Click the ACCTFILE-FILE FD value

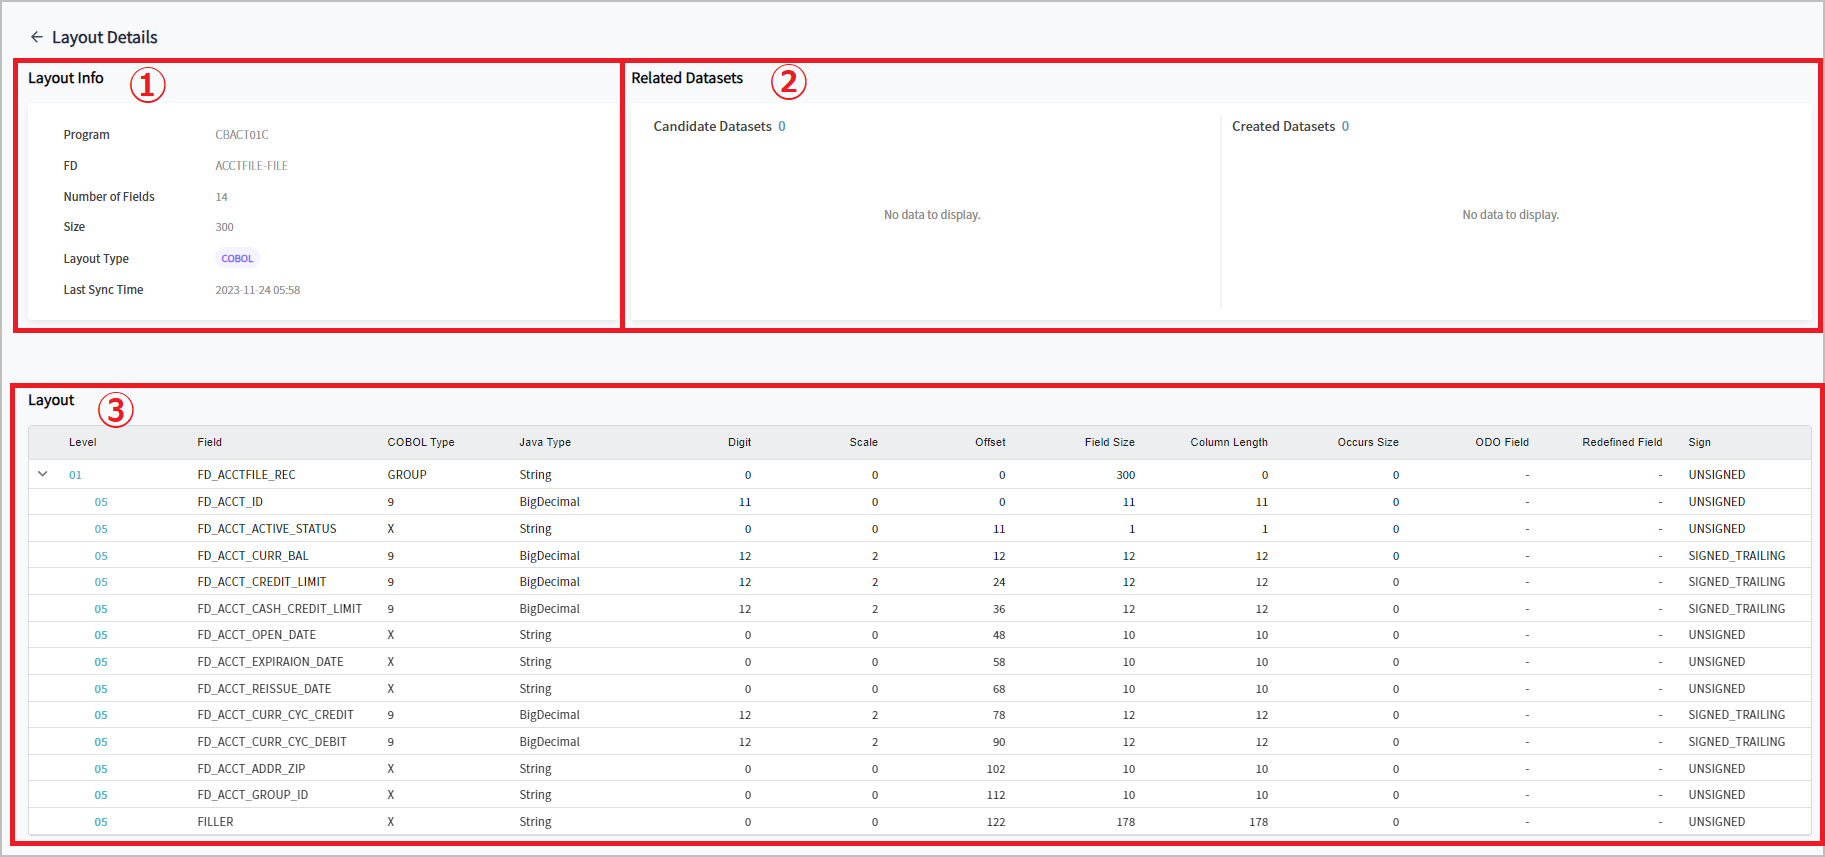point(251,166)
